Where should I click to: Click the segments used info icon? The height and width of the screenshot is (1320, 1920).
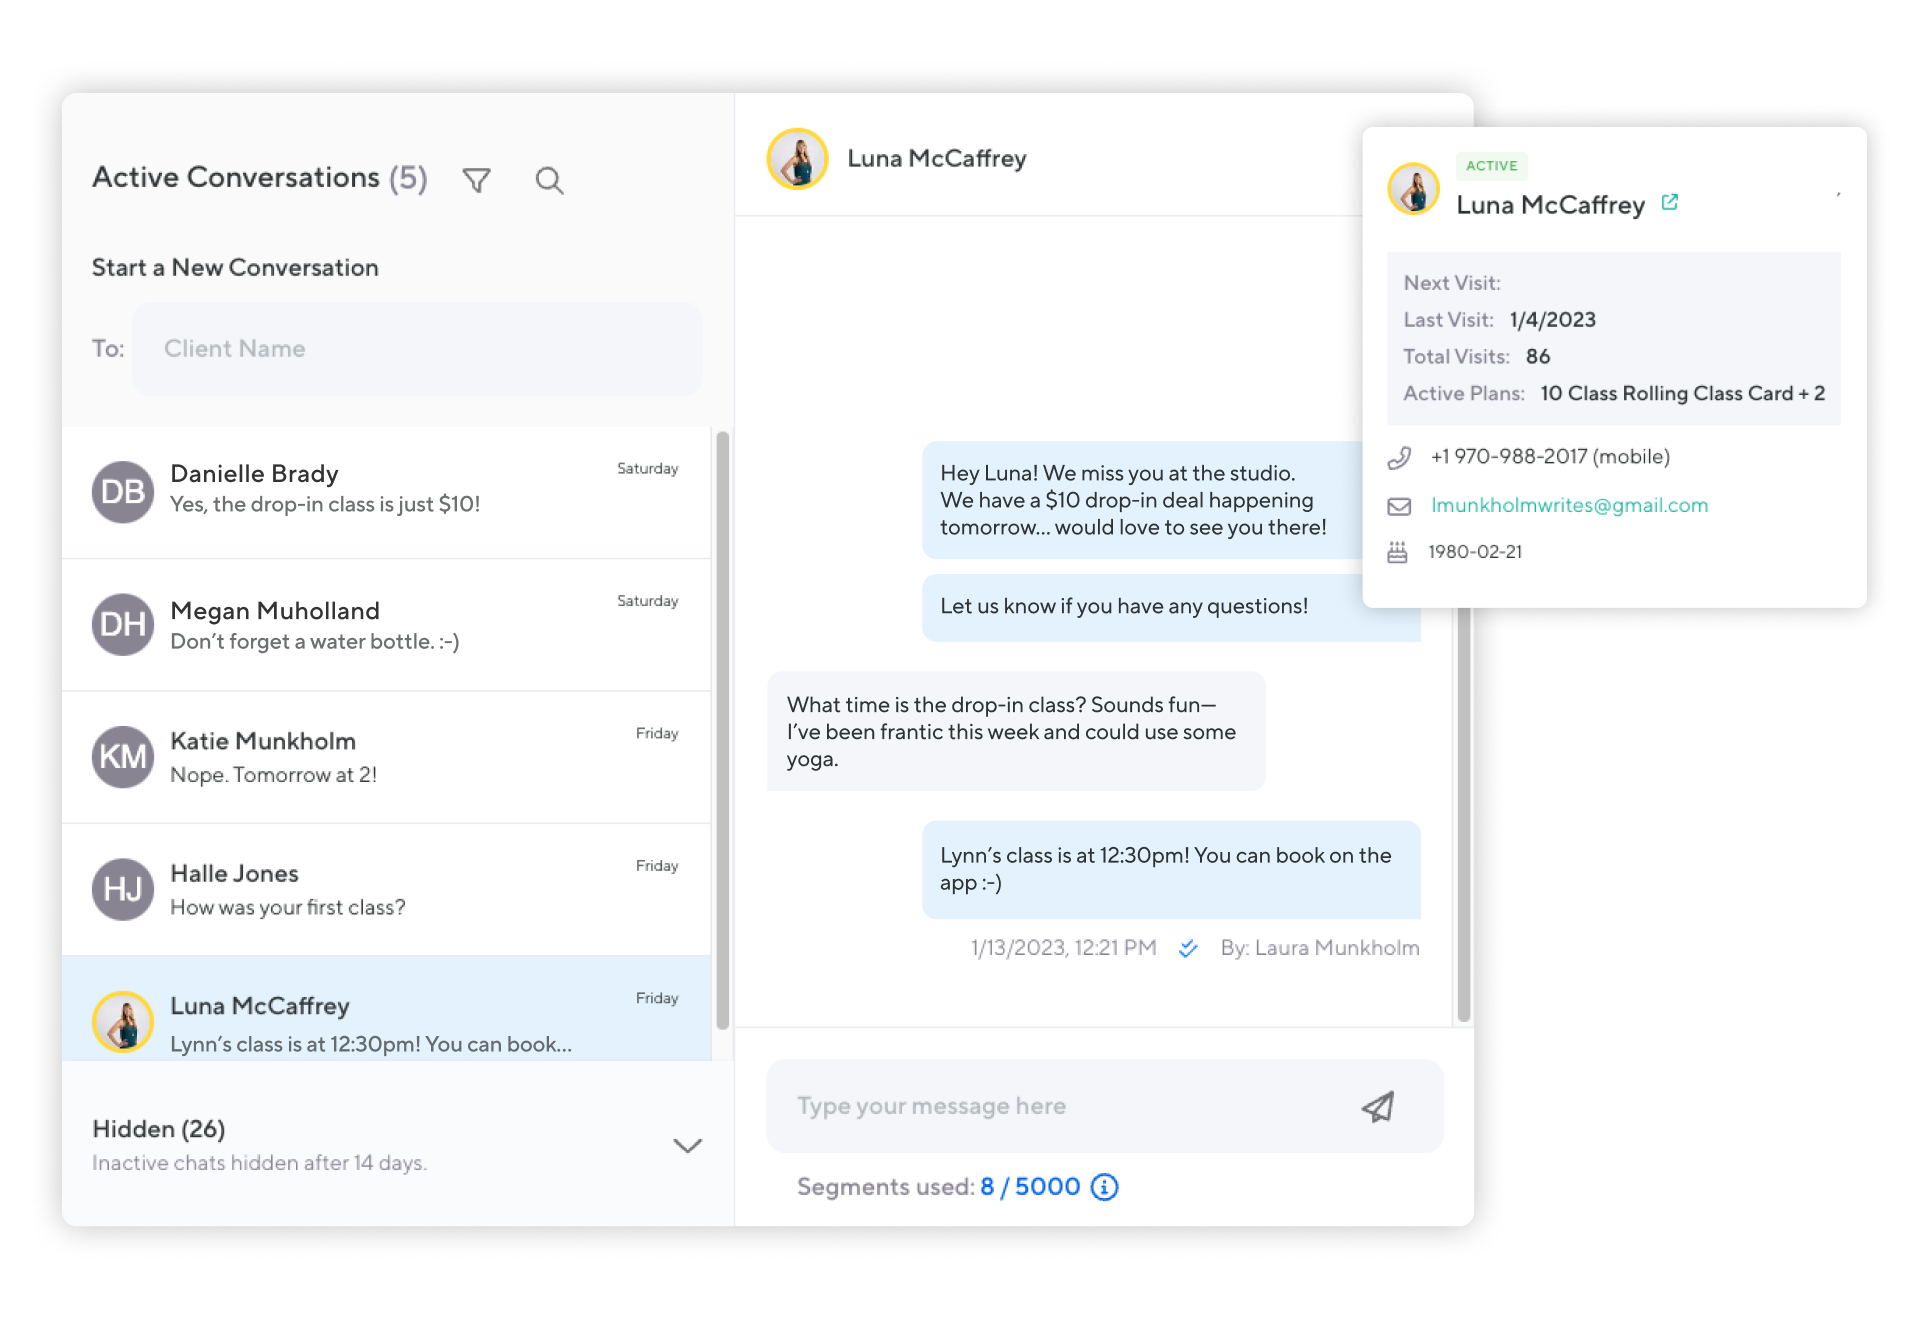[x=1104, y=1187]
